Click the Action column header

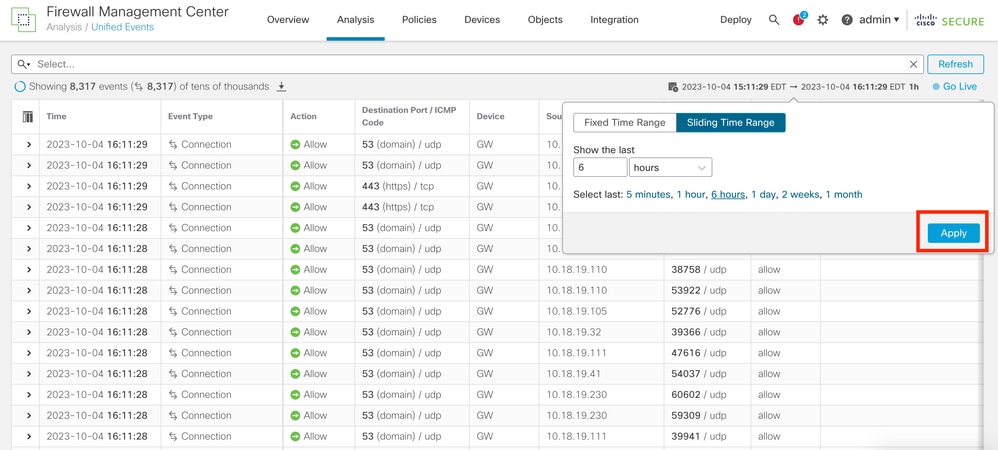point(303,116)
